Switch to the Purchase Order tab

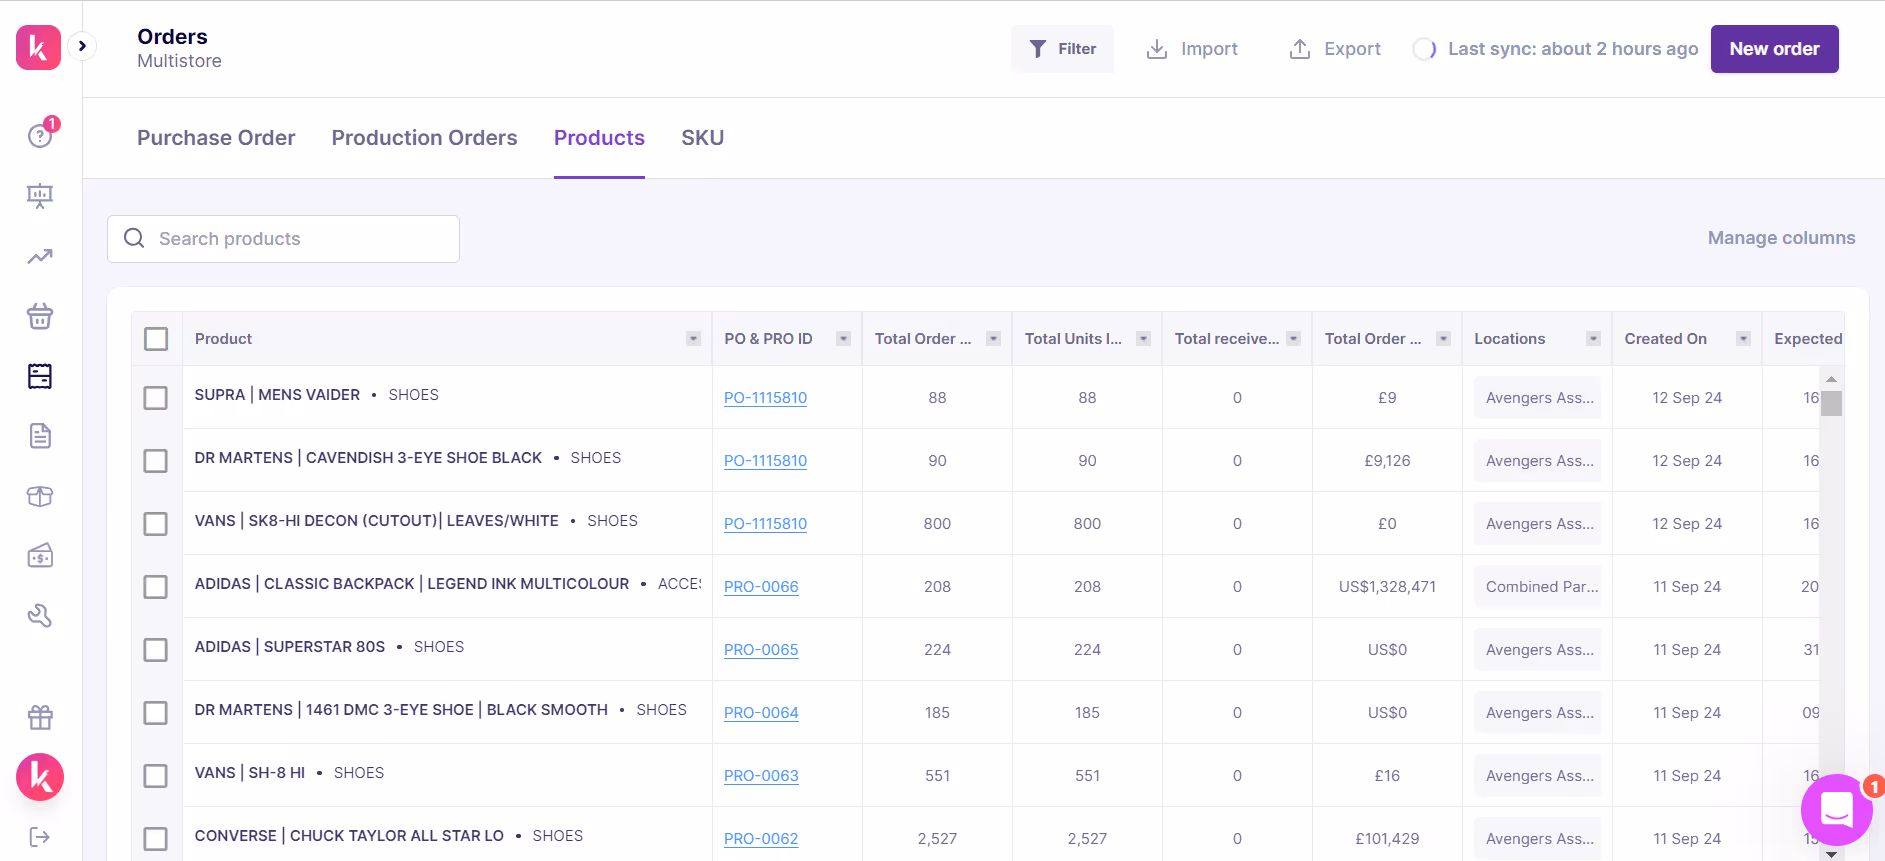click(216, 138)
